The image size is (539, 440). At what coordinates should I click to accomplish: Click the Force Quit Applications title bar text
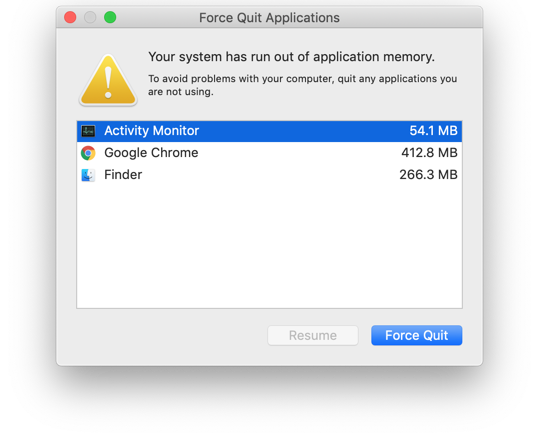point(270,18)
